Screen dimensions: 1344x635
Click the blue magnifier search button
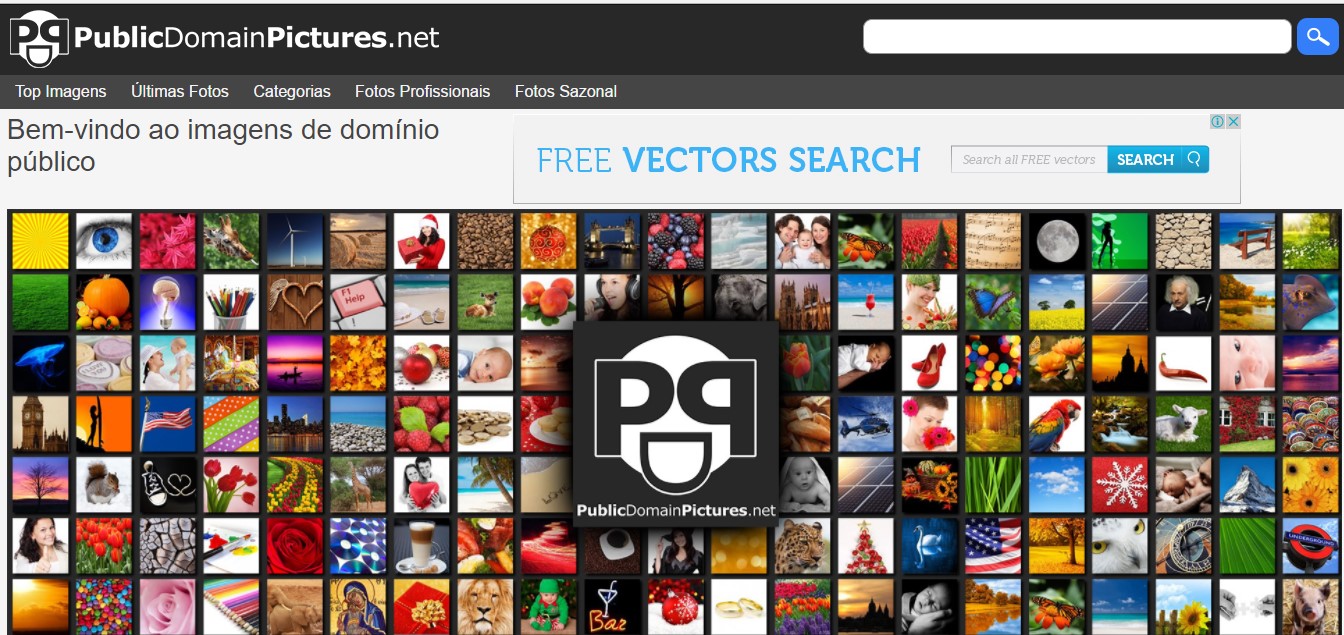click(1317, 37)
